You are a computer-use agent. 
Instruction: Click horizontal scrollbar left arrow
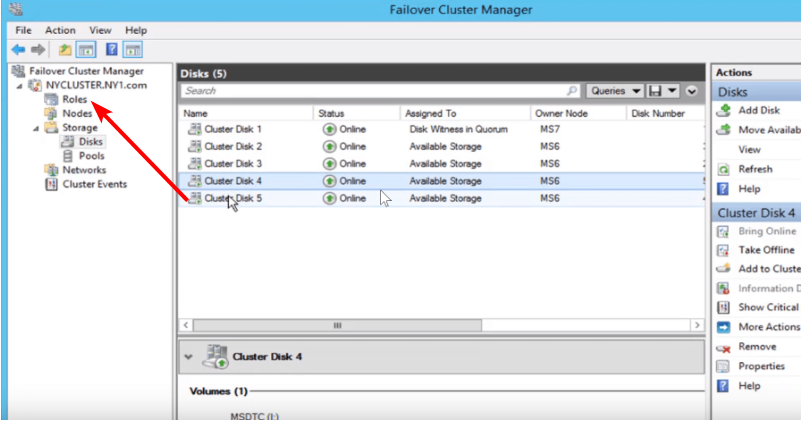point(186,325)
